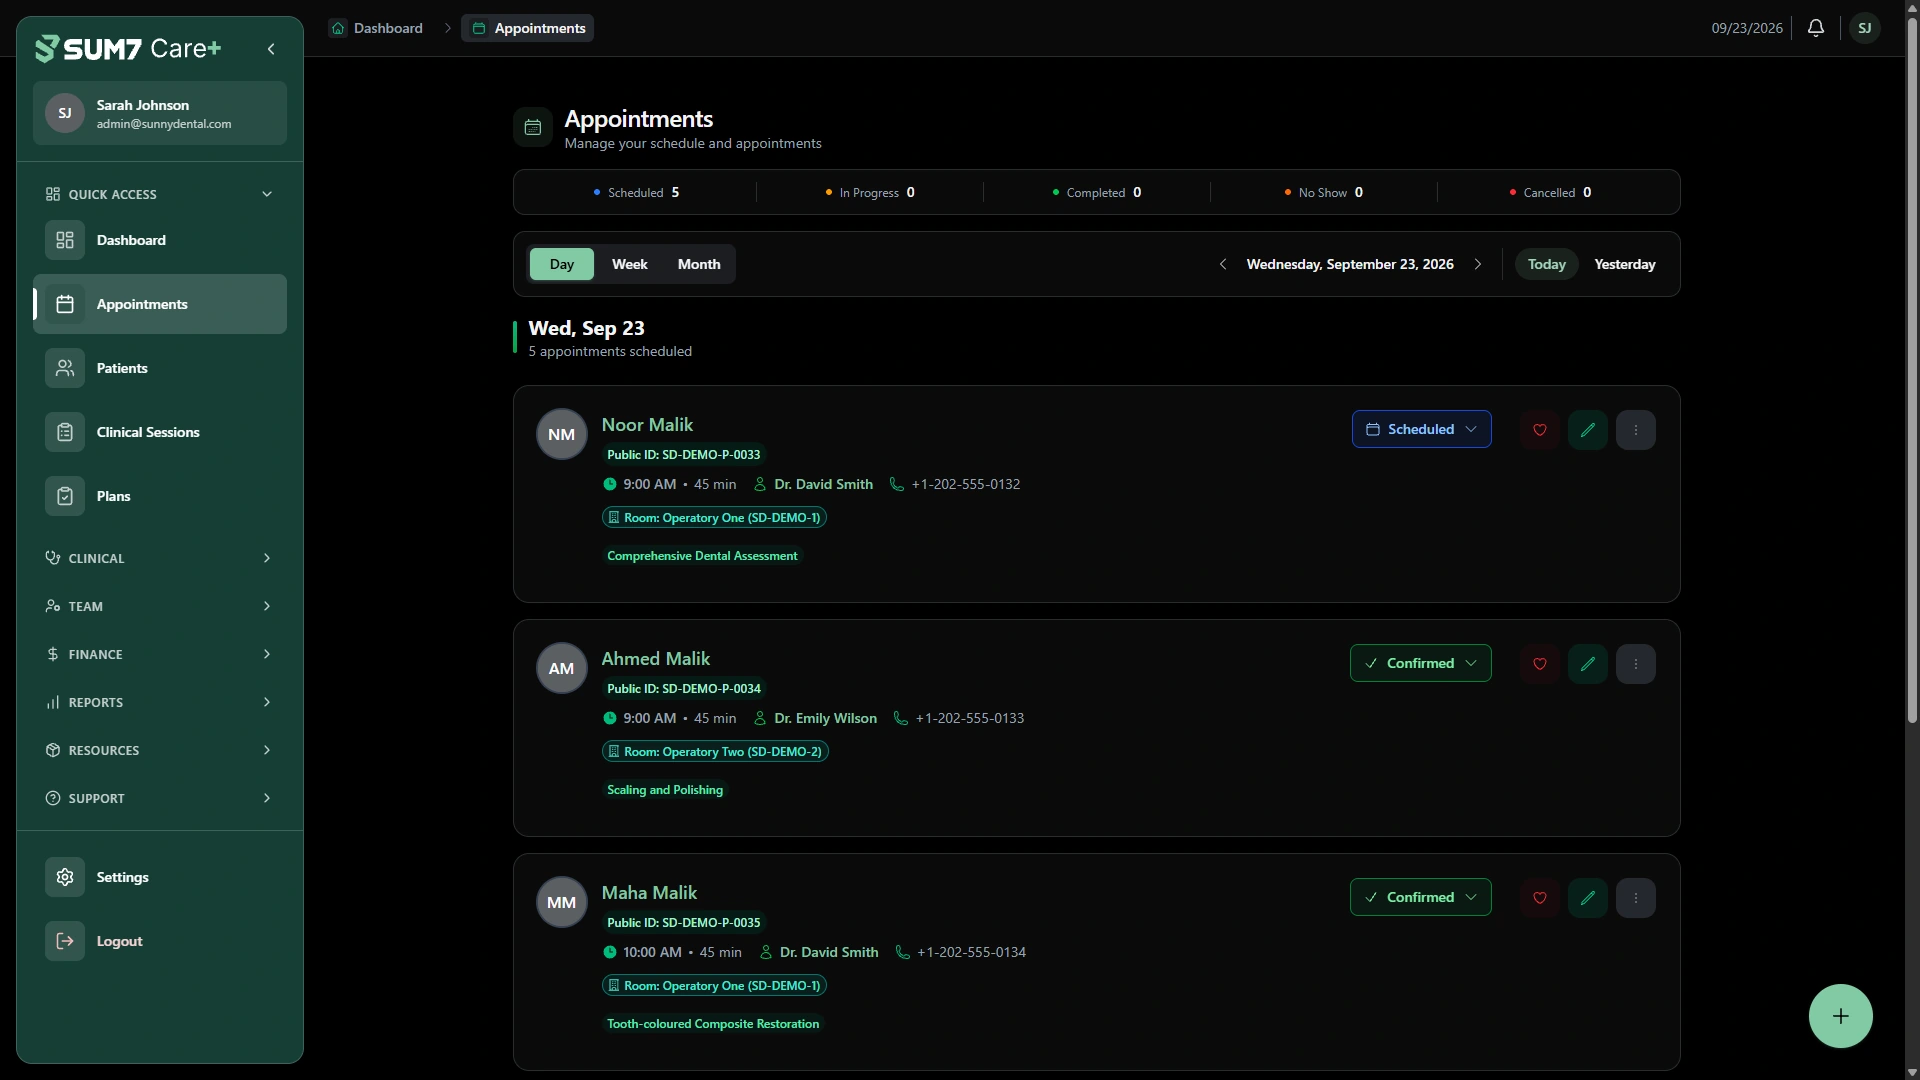This screenshot has width=1920, height=1080.
Task: Switch to Week view
Action: [630, 264]
